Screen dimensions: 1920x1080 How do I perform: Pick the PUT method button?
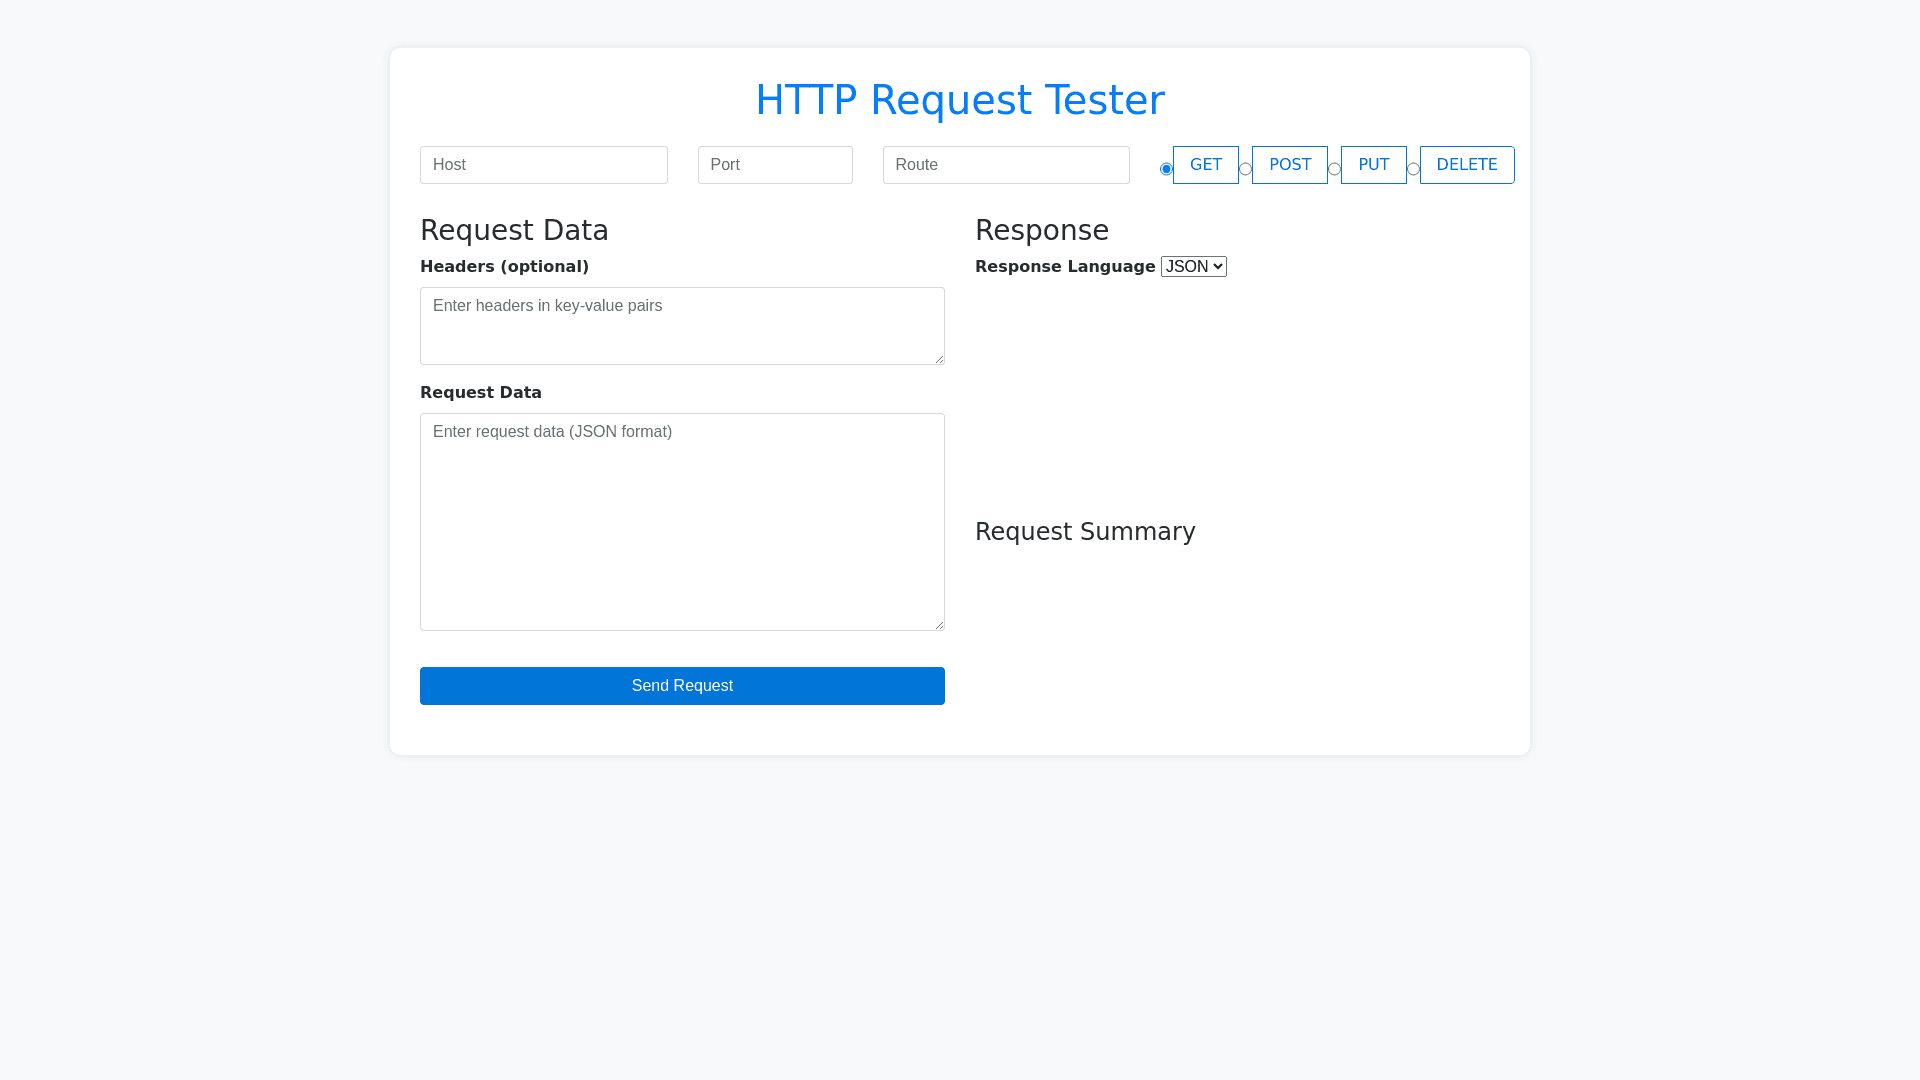(1373, 165)
